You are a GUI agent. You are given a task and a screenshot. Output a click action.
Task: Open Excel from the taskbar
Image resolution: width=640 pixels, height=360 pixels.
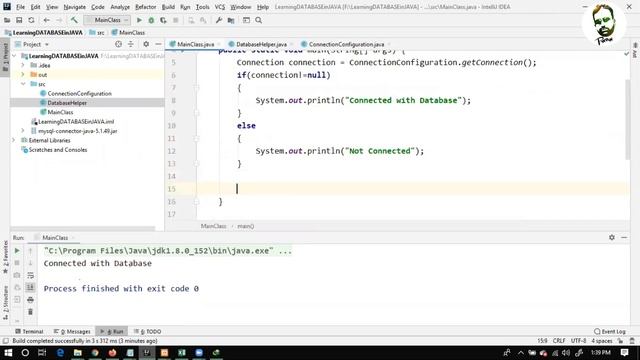182,353
